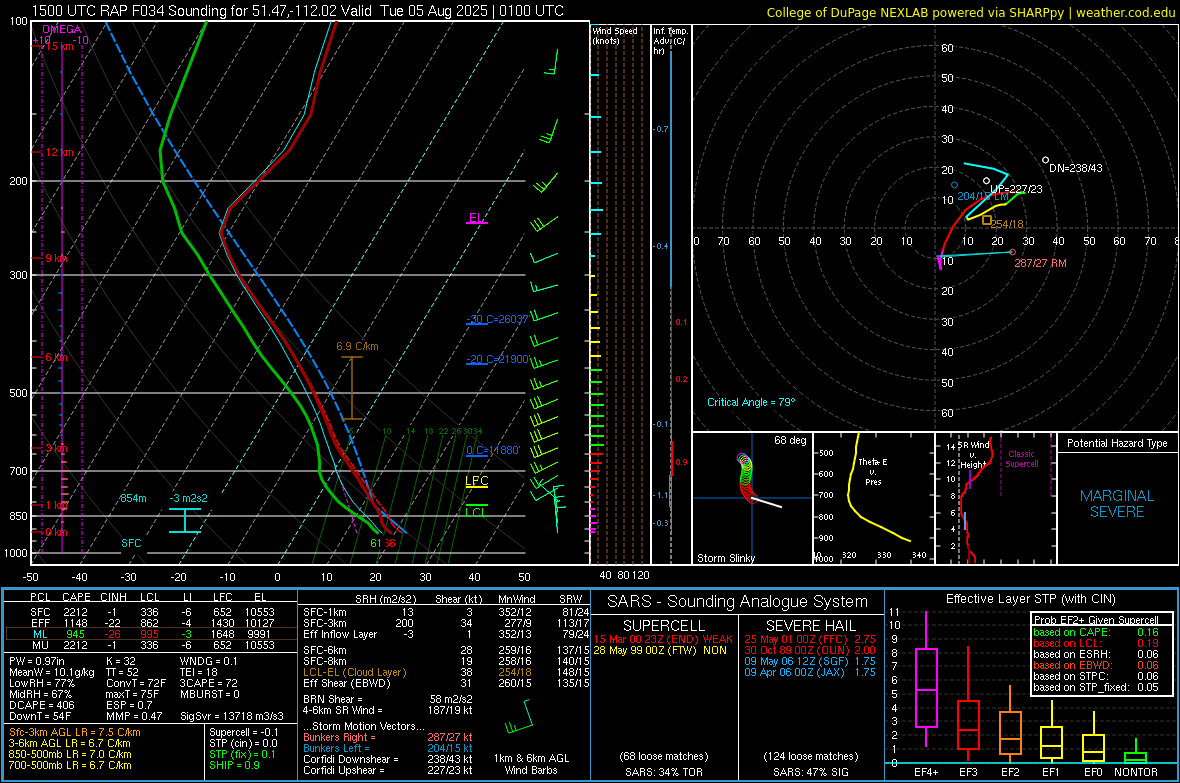The image size is (1180, 783).
Task: Click the based on CAPE: 0.16 probability line
Action: 1096,632
